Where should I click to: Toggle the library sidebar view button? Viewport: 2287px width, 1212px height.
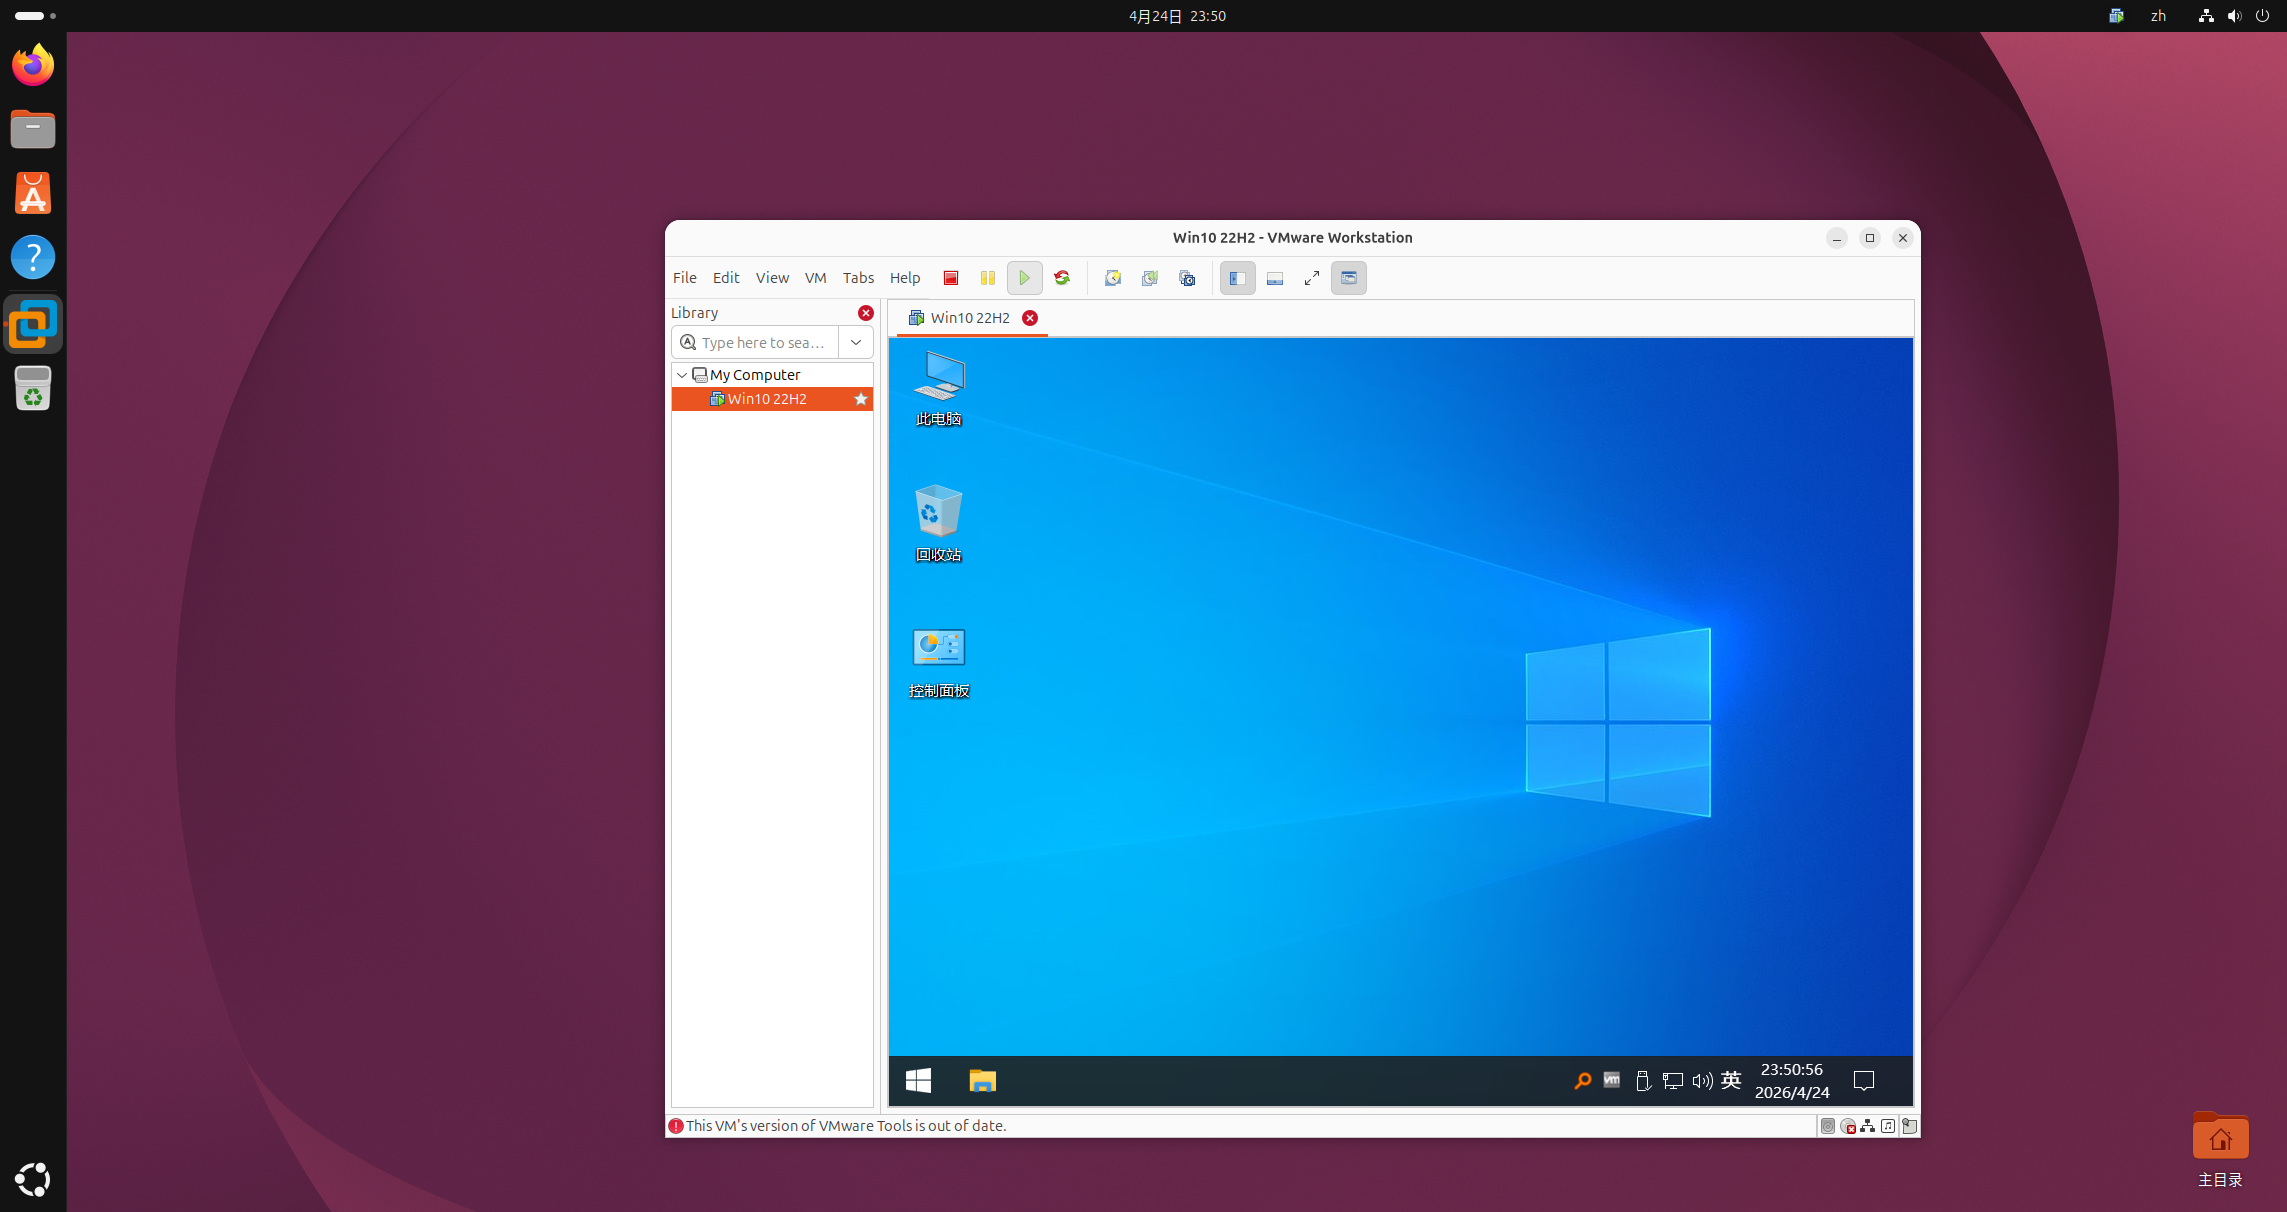pyautogui.click(x=1237, y=278)
